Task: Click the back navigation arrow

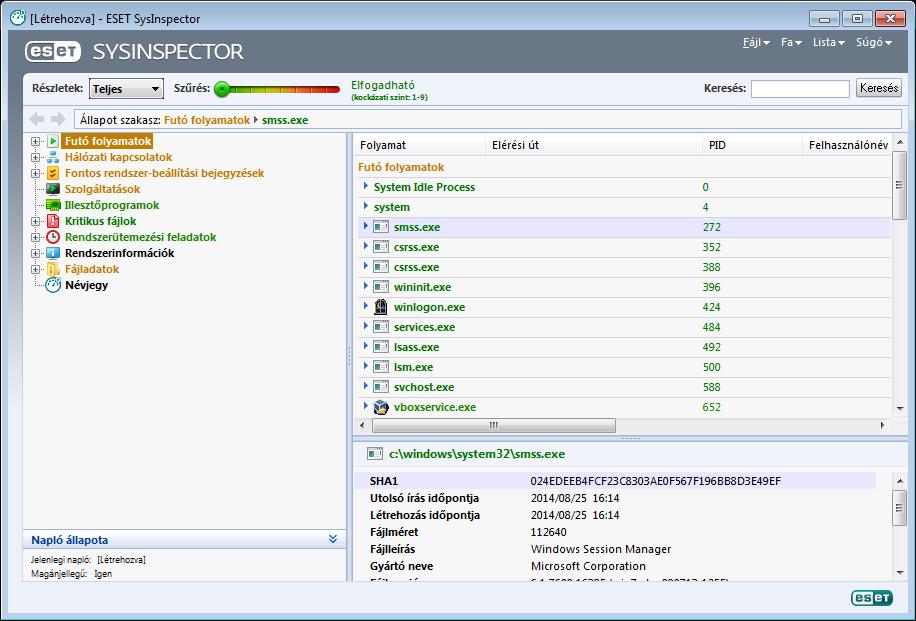Action: click(x=37, y=119)
